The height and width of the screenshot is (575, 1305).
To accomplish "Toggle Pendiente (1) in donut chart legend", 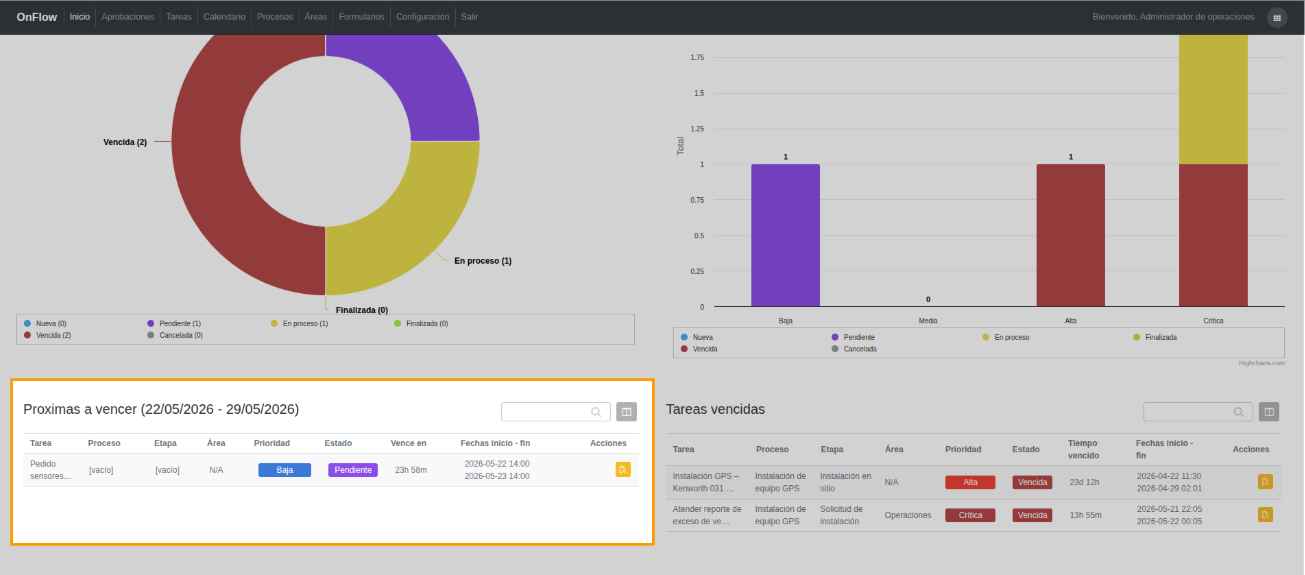I will coord(174,324).
